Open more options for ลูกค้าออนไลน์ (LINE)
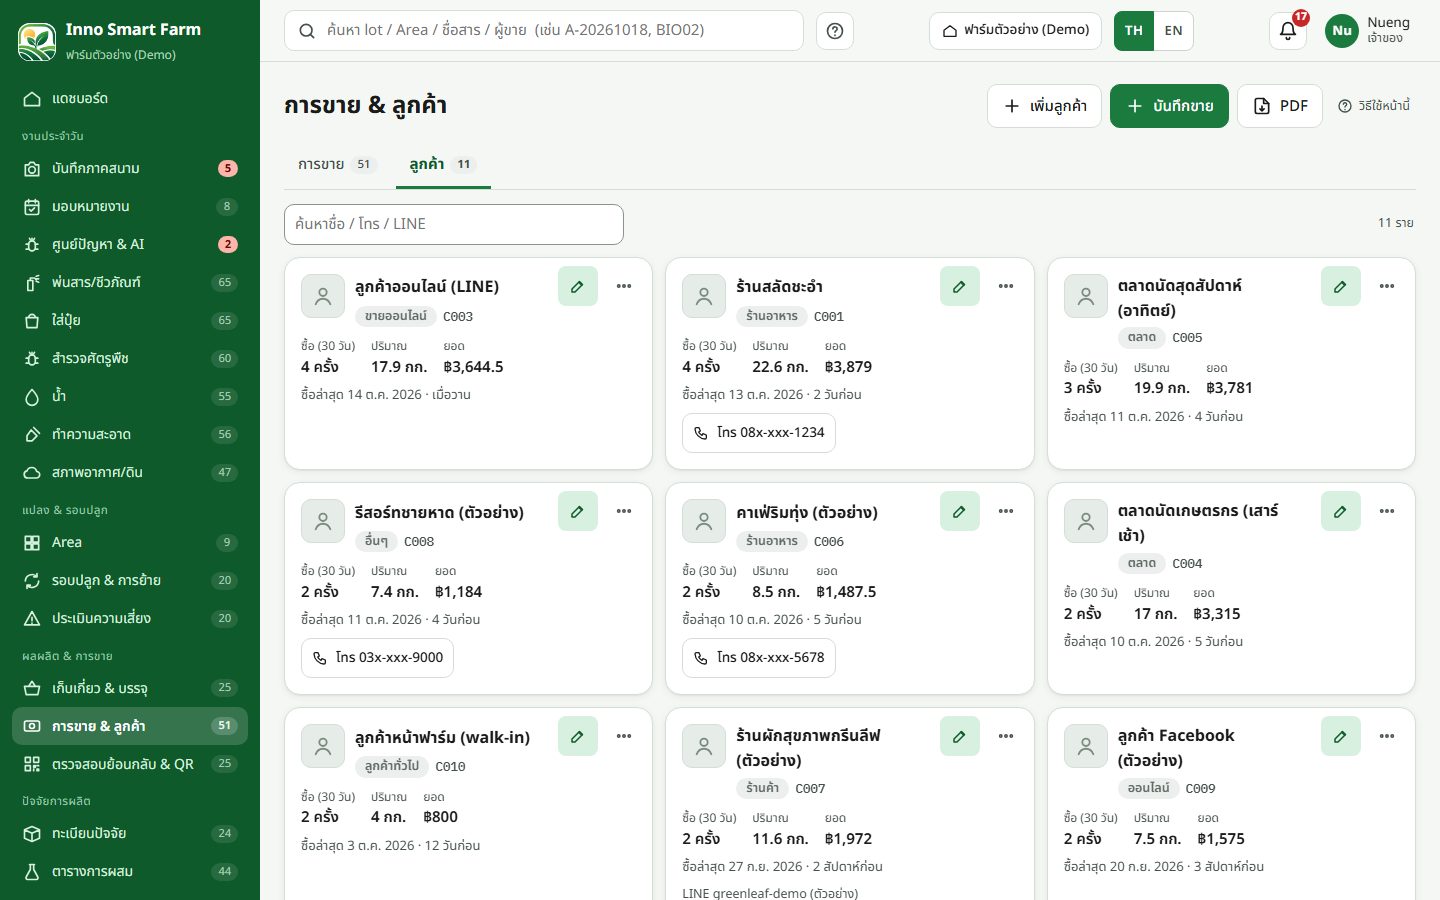1440x900 pixels. pyautogui.click(x=624, y=286)
